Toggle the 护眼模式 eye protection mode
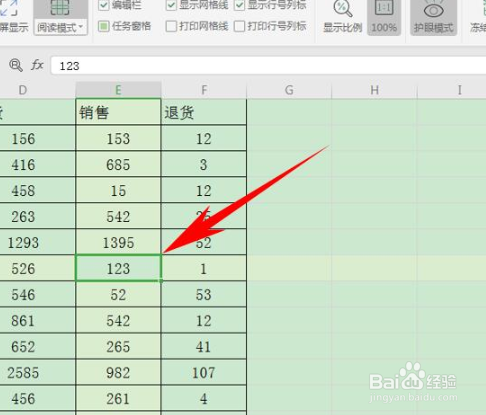The image size is (486, 415). tap(433, 17)
